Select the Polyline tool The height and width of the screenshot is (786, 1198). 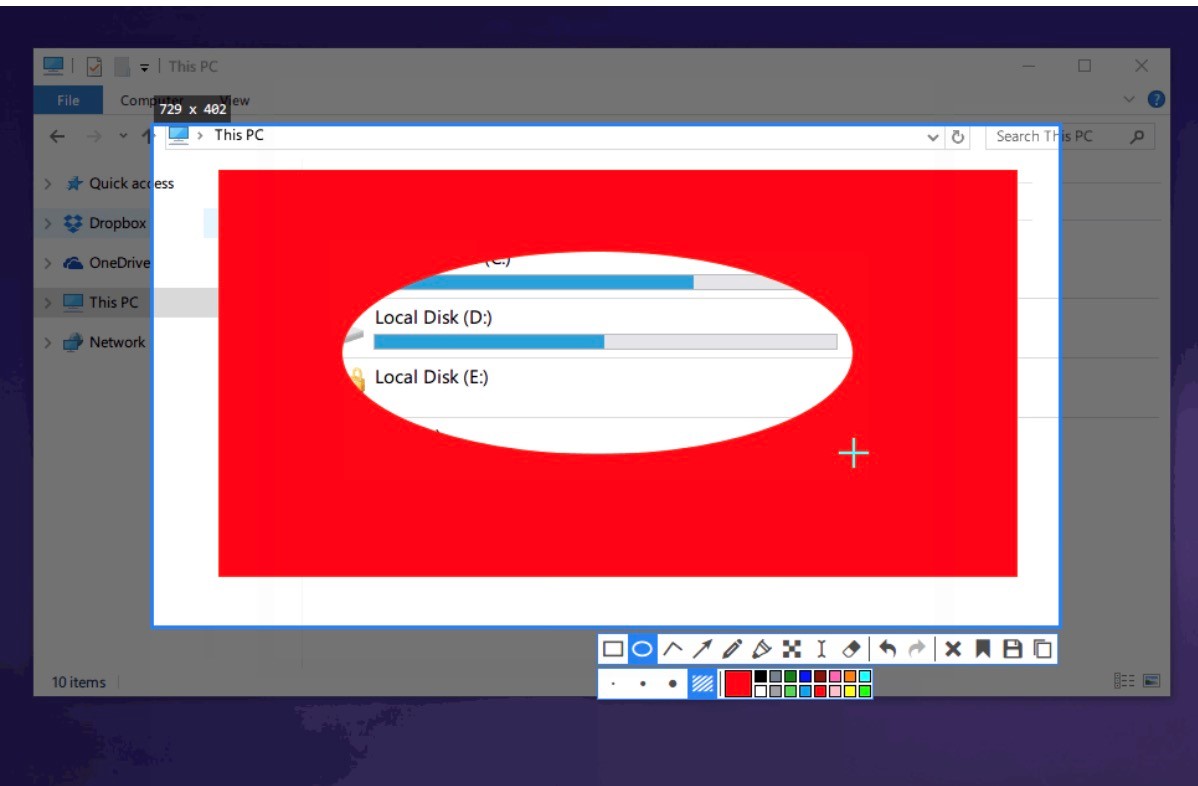pyautogui.click(x=672, y=649)
